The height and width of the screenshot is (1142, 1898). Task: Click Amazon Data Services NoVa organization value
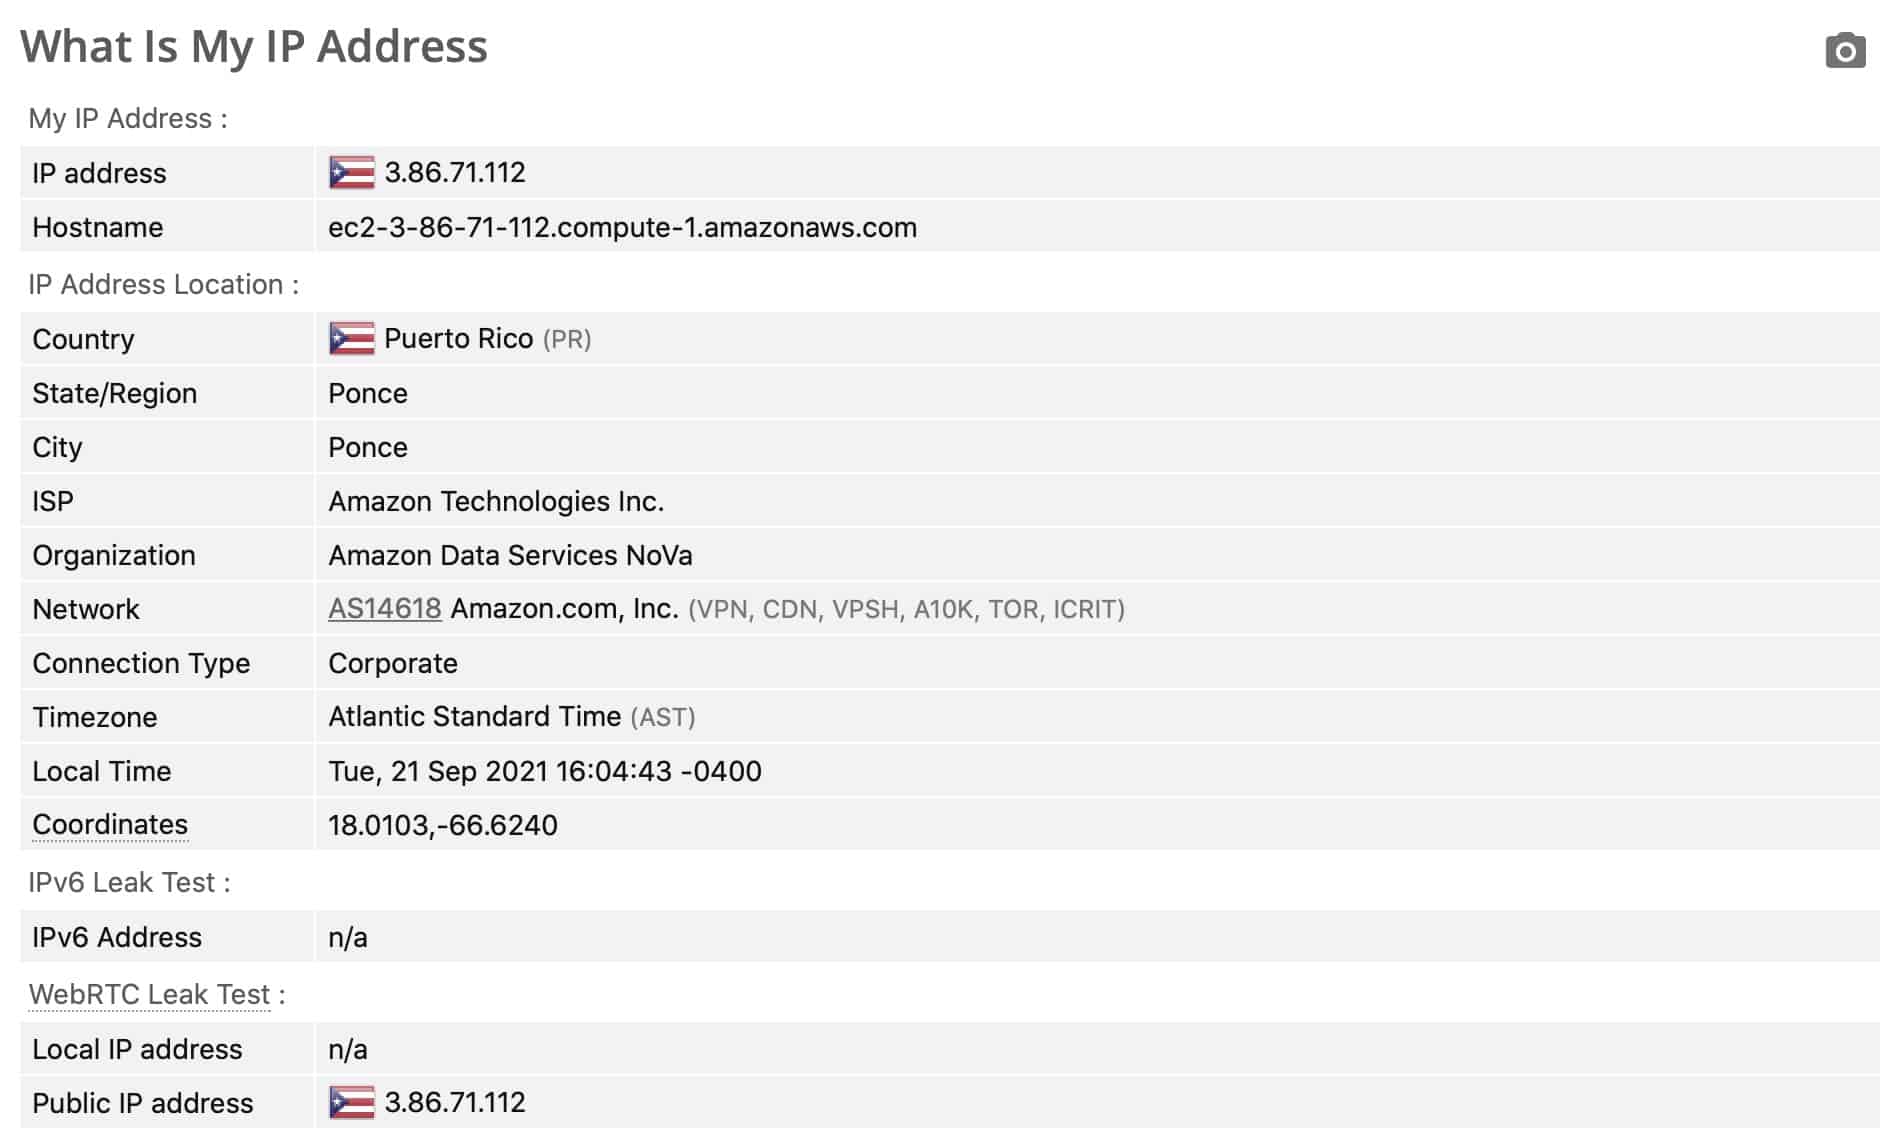tap(510, 555)
